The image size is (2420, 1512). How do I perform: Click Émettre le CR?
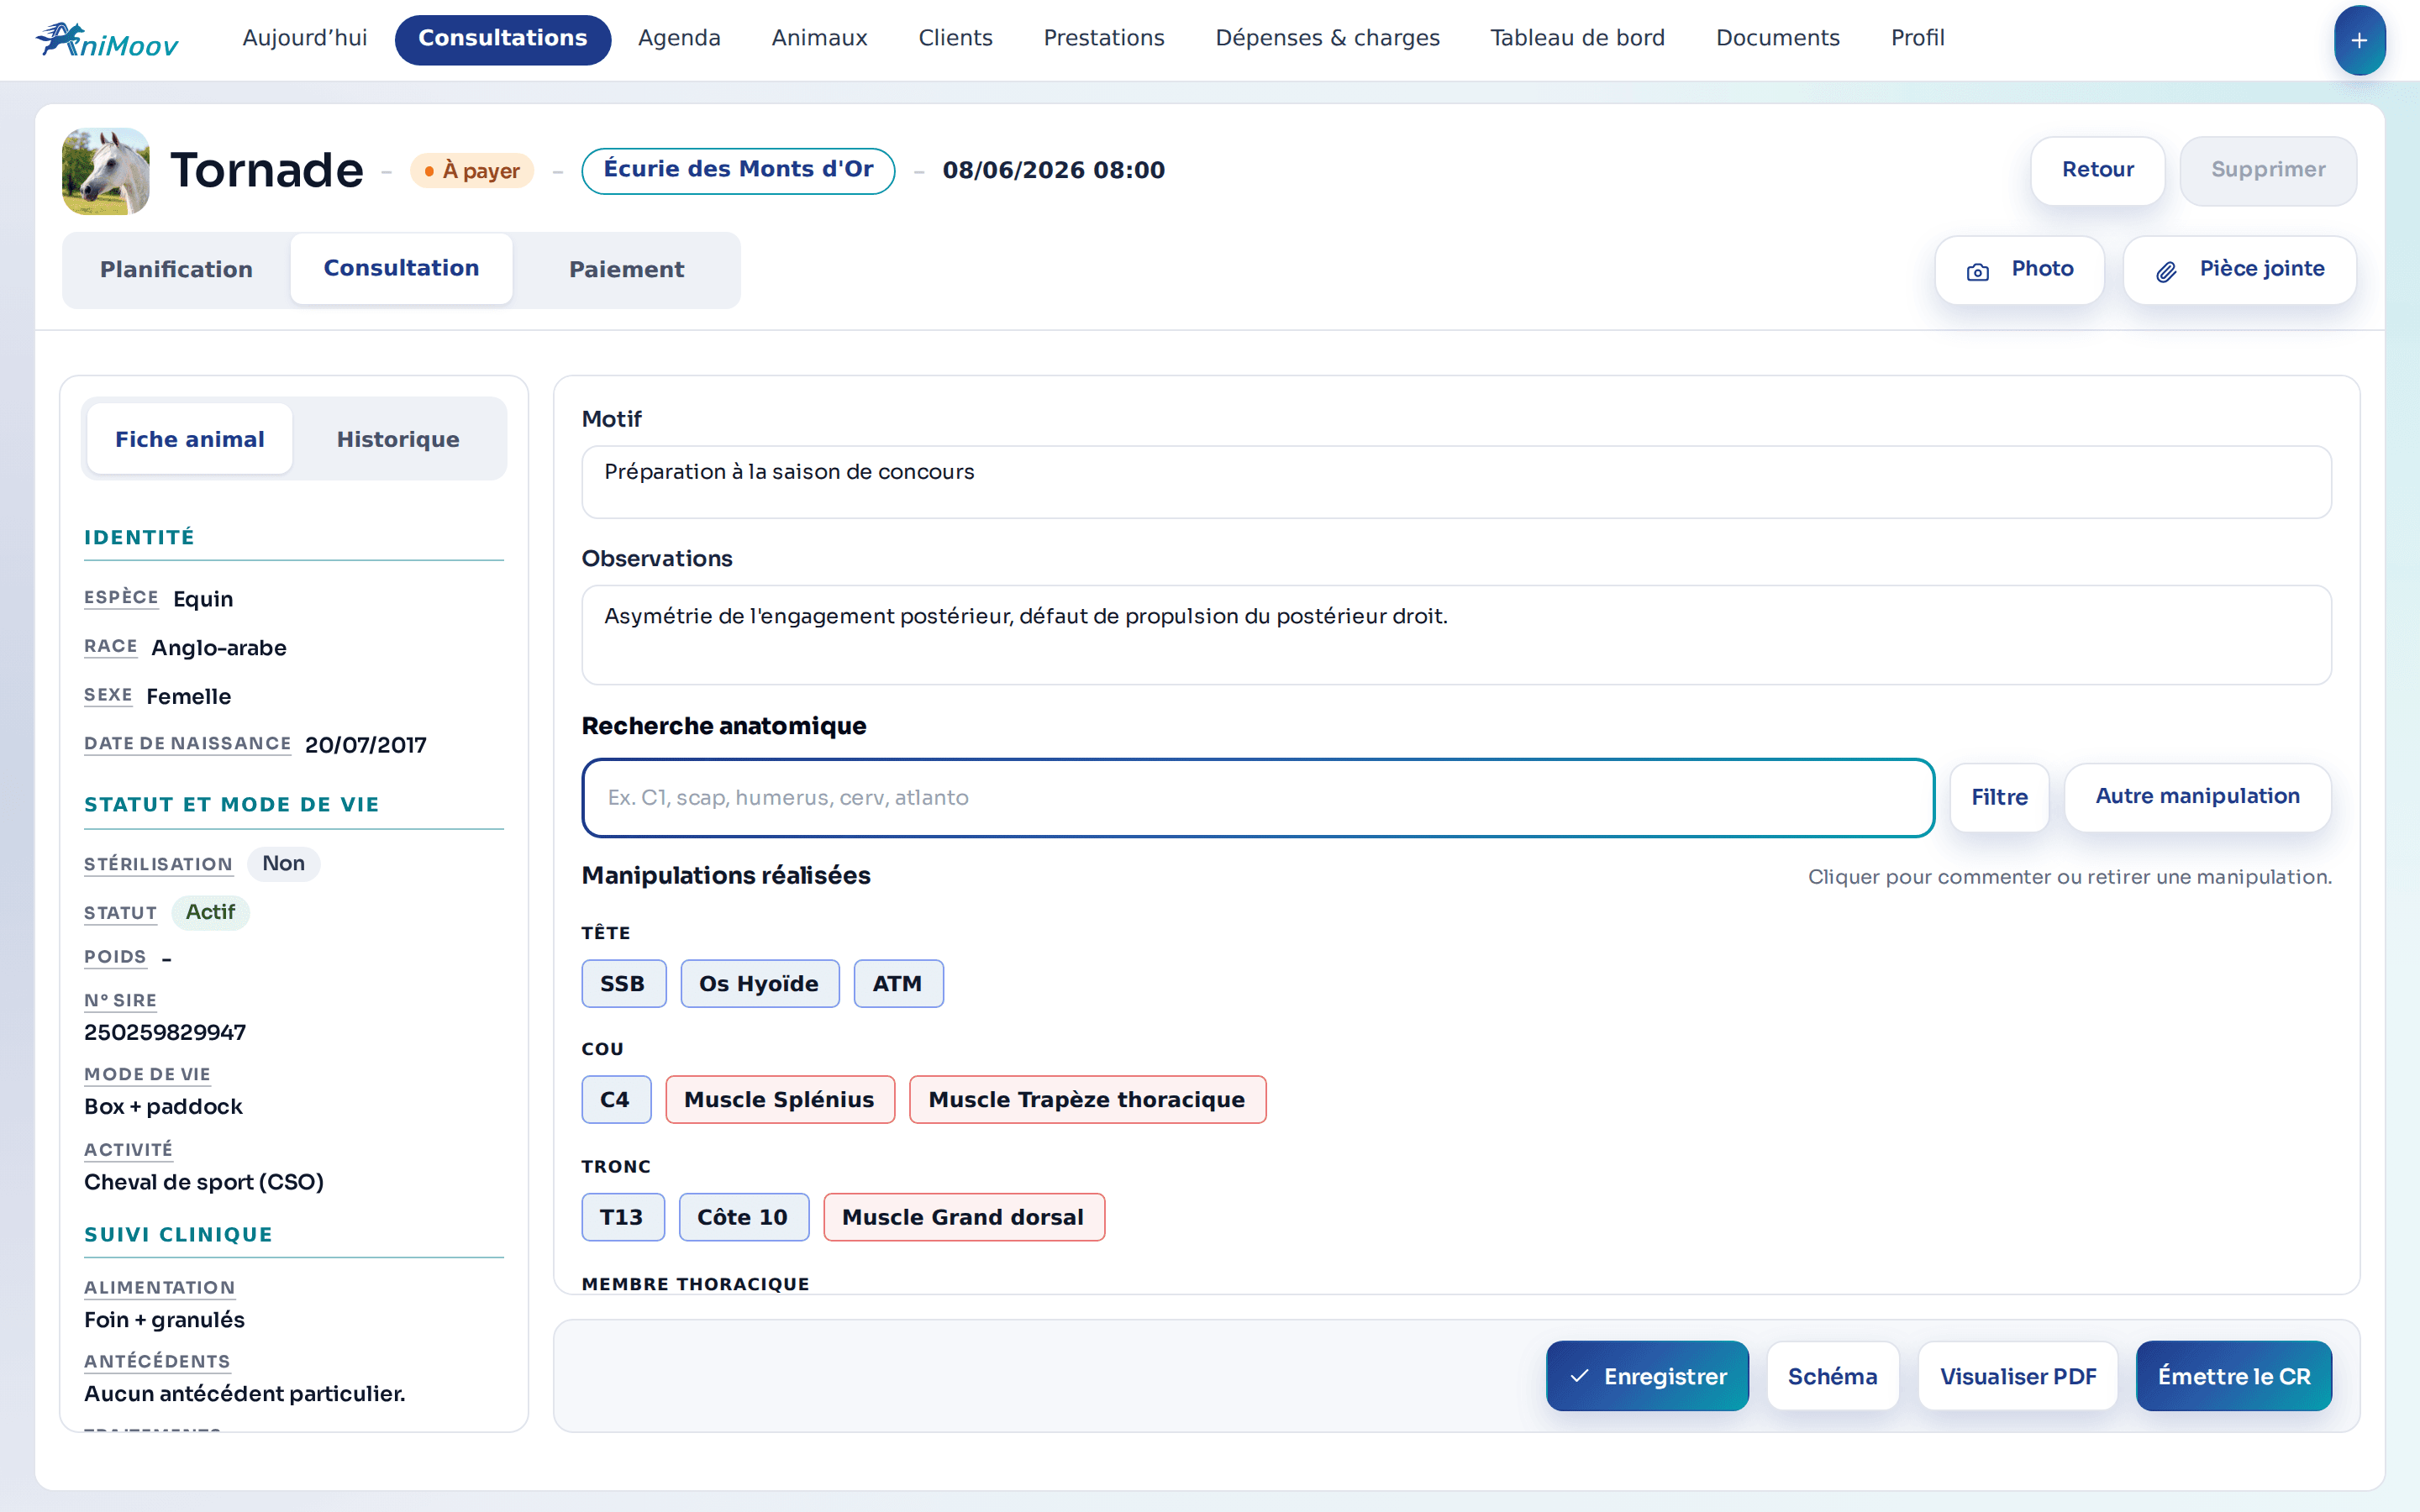coord(2233,1376)
